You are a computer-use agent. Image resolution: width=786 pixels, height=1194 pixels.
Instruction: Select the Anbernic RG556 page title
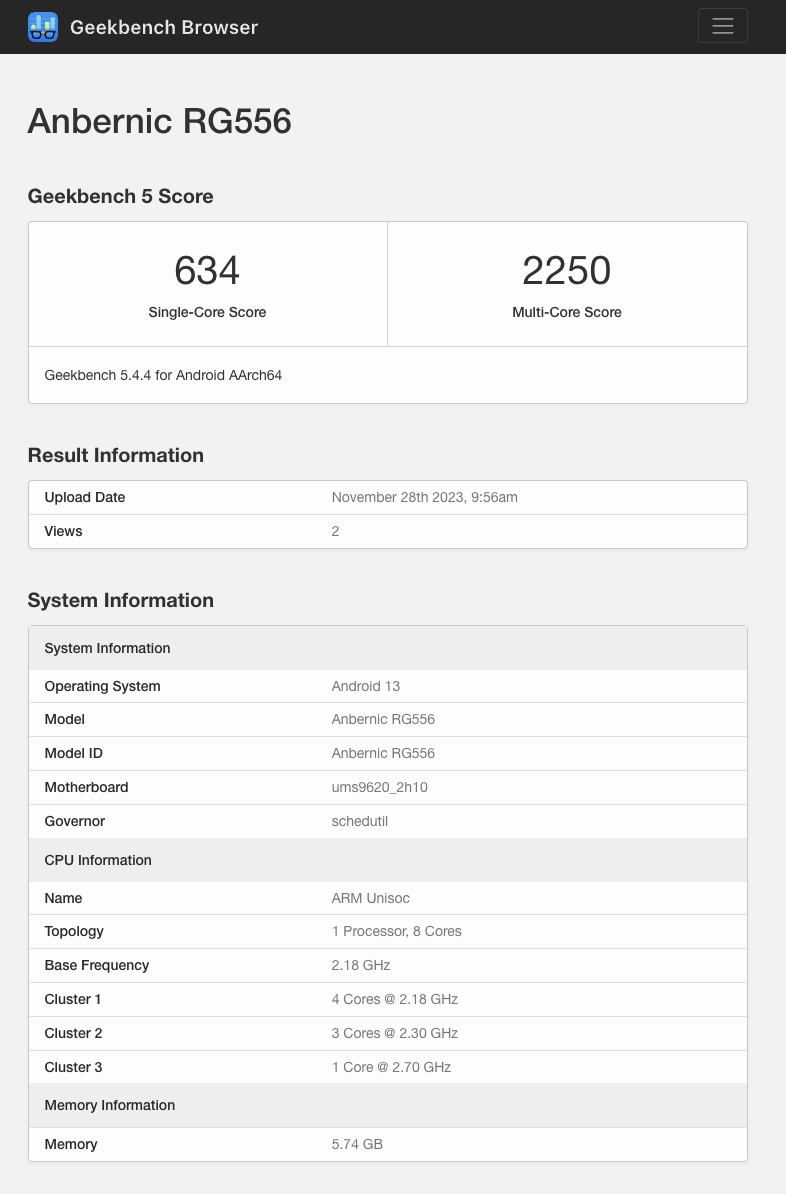[x=159, y=121]
